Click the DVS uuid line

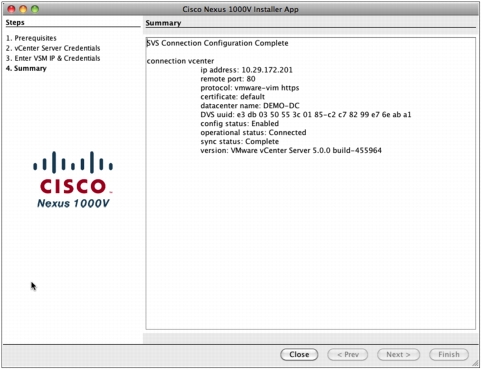click(x=306, y=115)
